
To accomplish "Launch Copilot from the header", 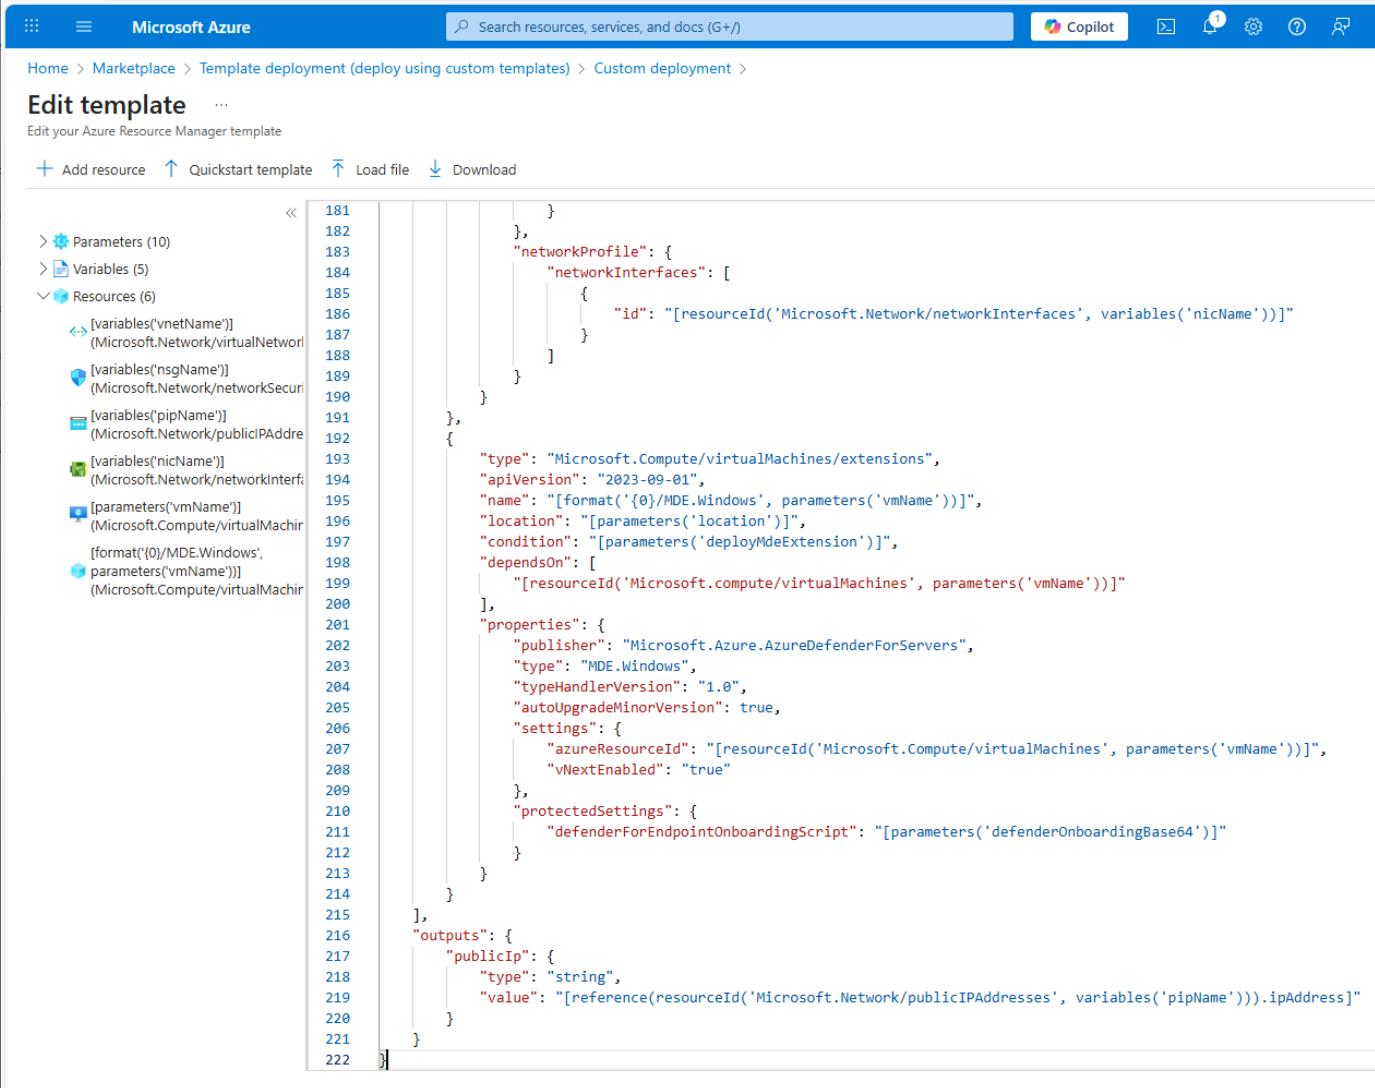I will pos(1079,27).
